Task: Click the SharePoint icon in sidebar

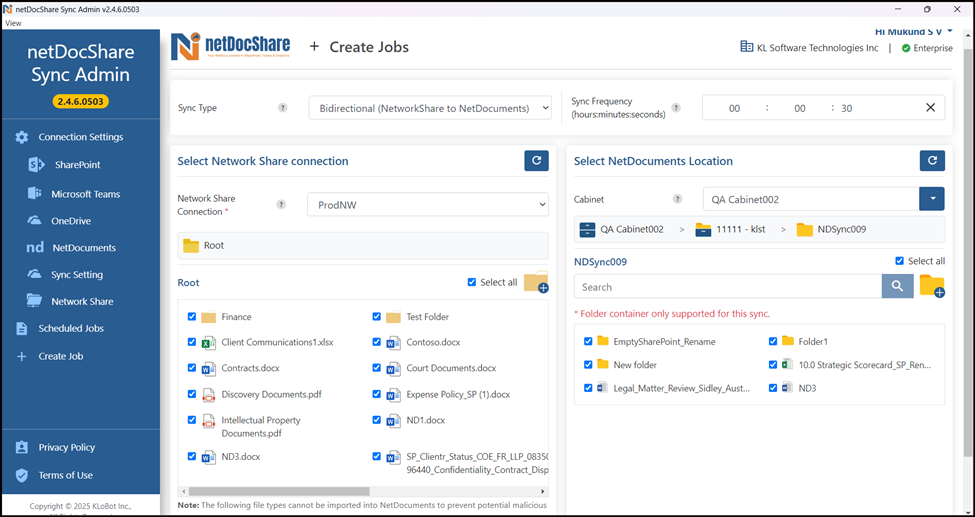Action: tap(36, 165)
